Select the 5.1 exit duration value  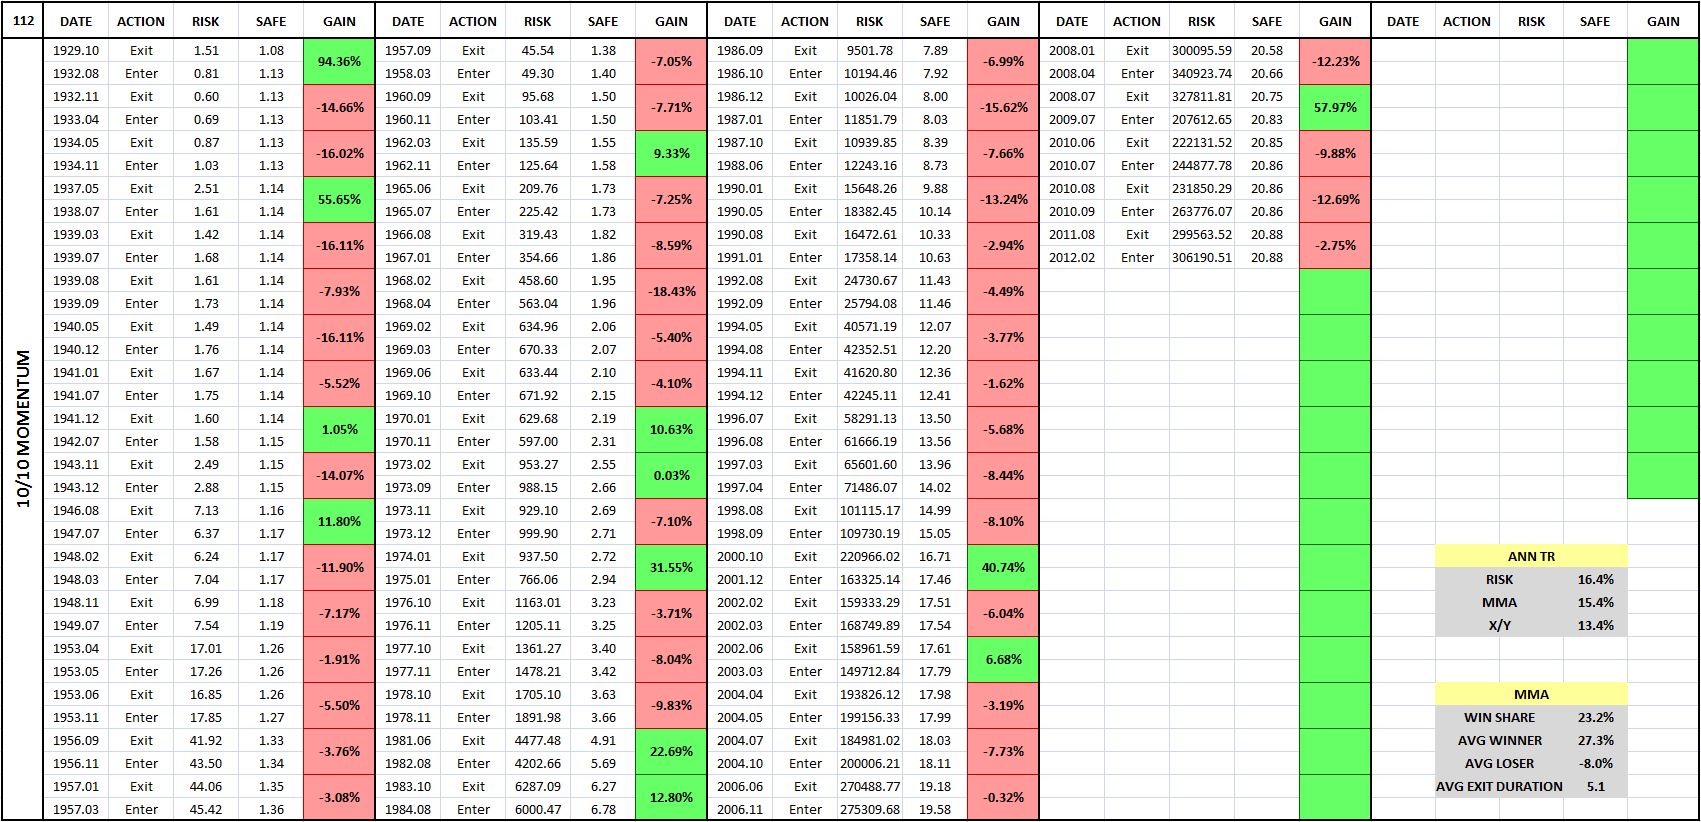(1595, 787)
